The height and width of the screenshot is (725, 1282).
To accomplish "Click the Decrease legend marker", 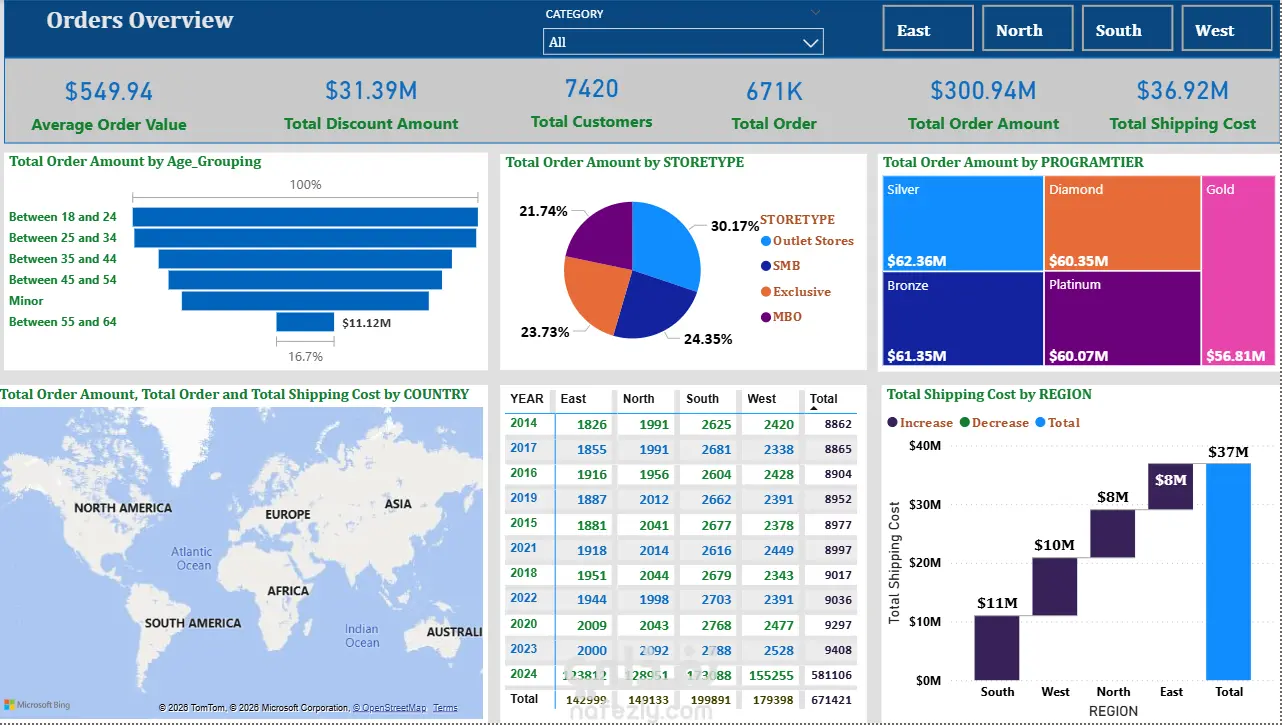I will click(x=965, y=423).
